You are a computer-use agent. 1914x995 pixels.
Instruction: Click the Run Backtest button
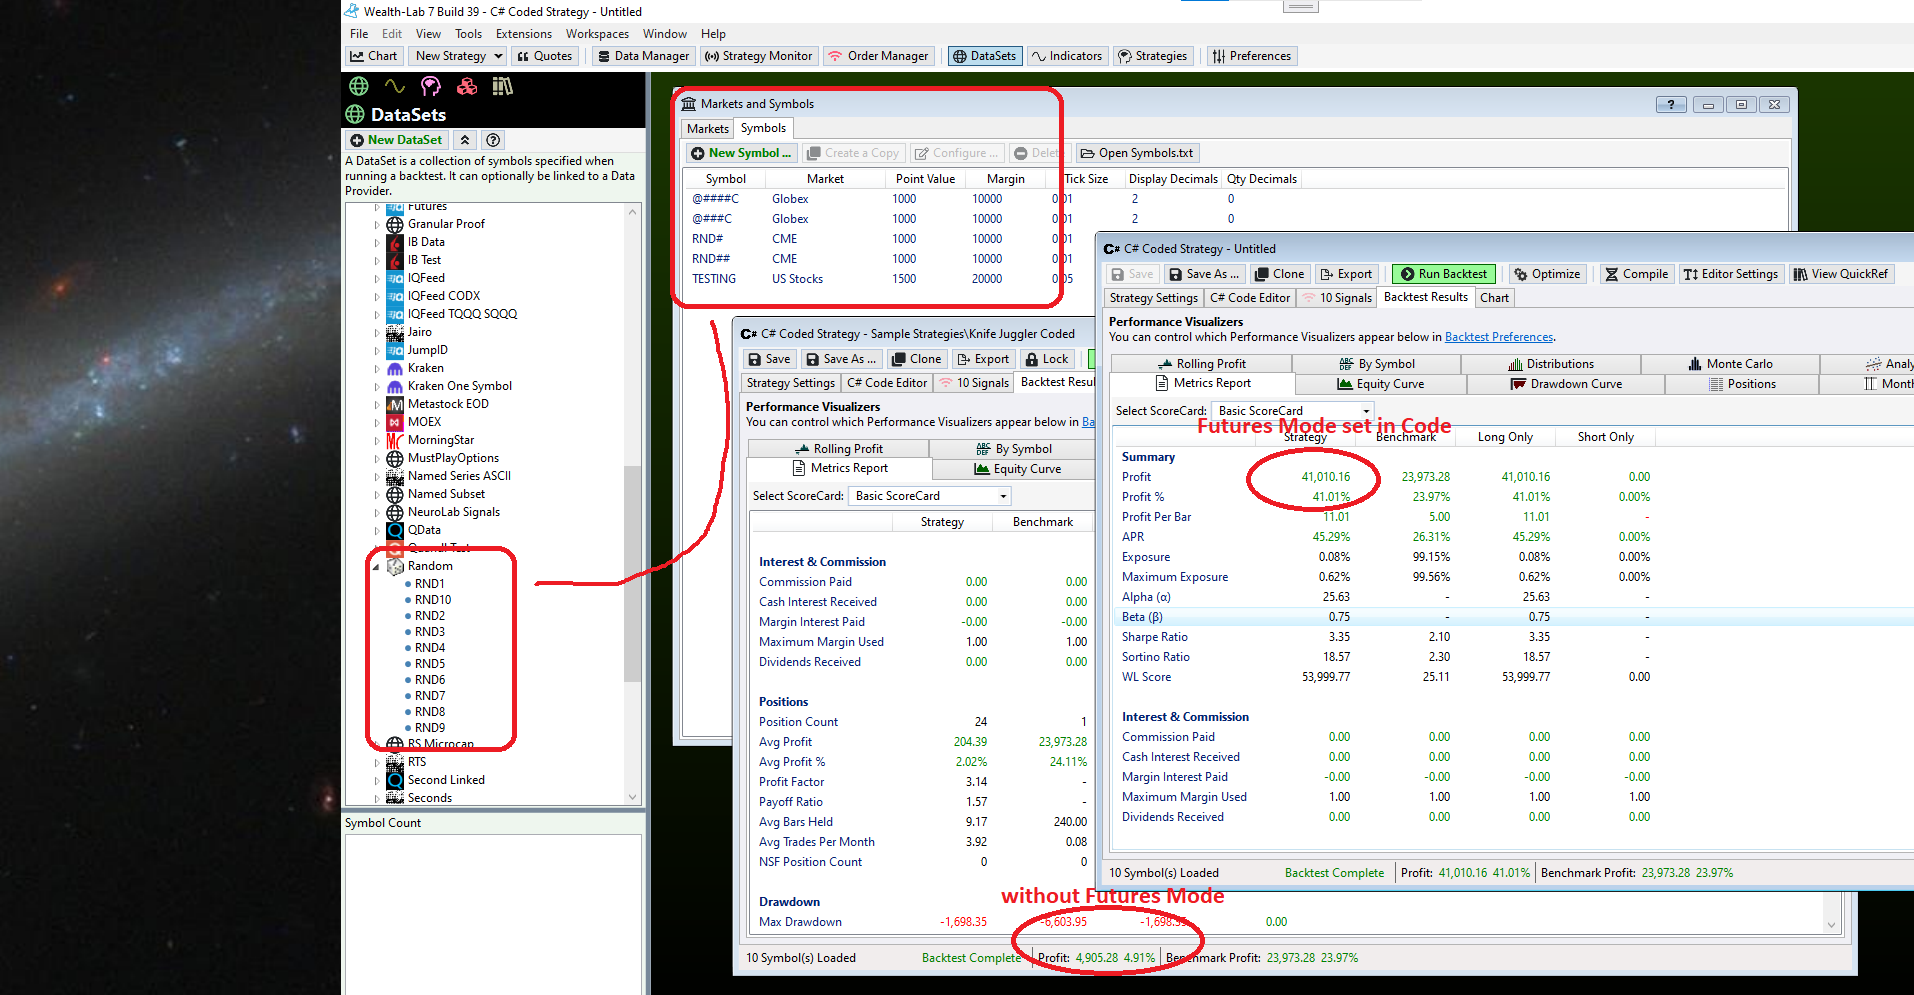tap(1443, 274)
